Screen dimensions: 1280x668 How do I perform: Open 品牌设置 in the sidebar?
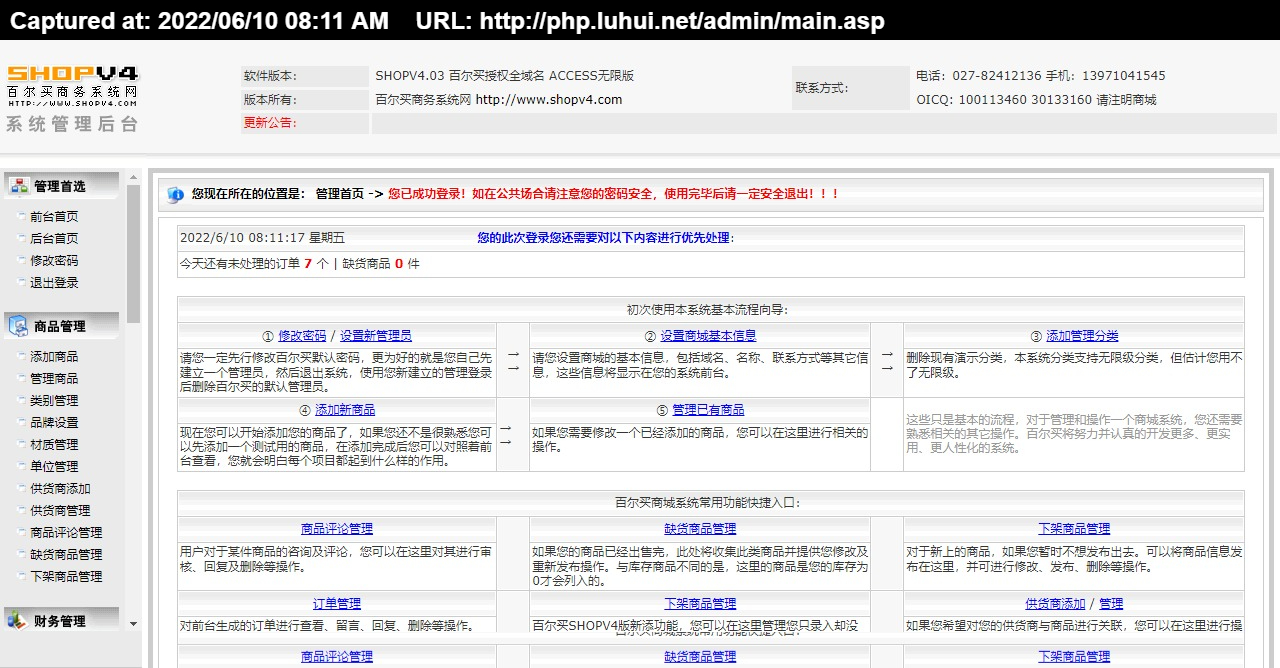pos(54,422)
